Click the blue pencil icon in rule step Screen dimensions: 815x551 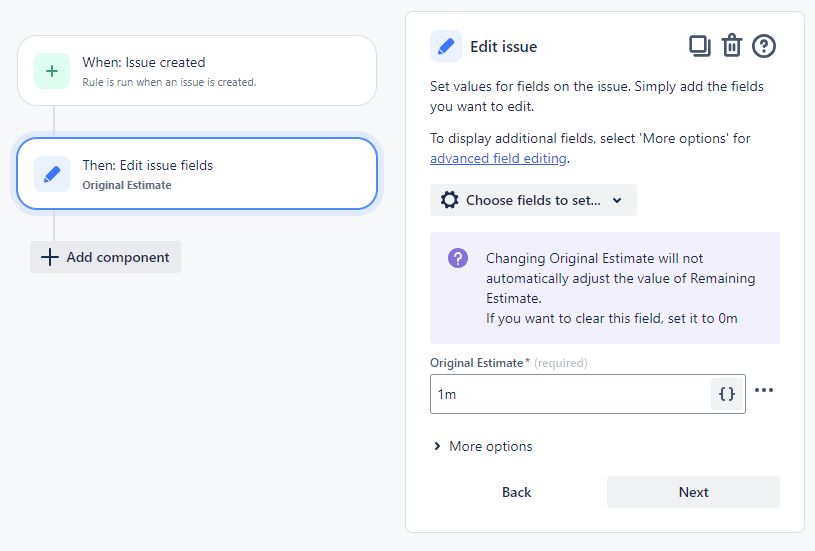coord(52,174)
